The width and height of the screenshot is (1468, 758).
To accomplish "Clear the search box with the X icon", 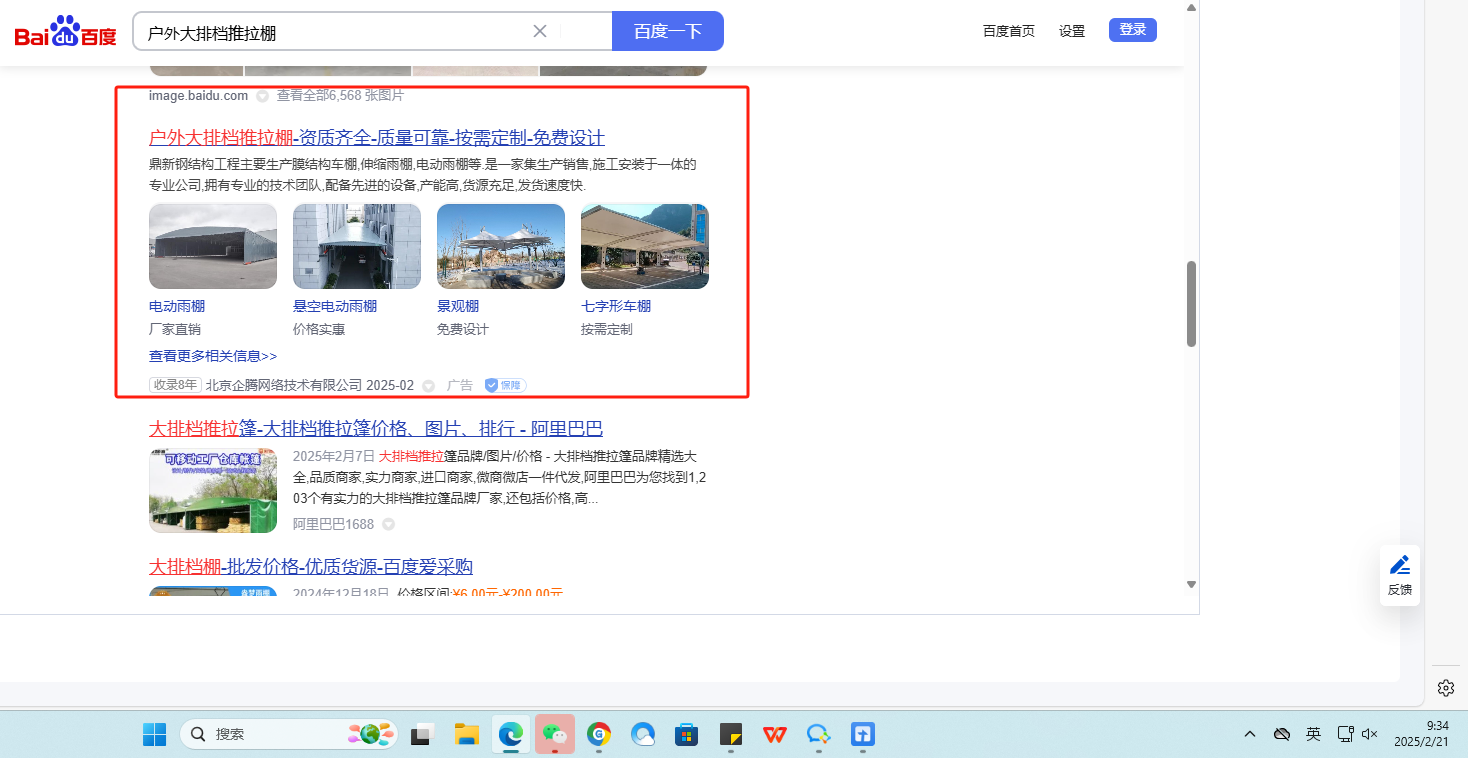I will coord(540,31).
